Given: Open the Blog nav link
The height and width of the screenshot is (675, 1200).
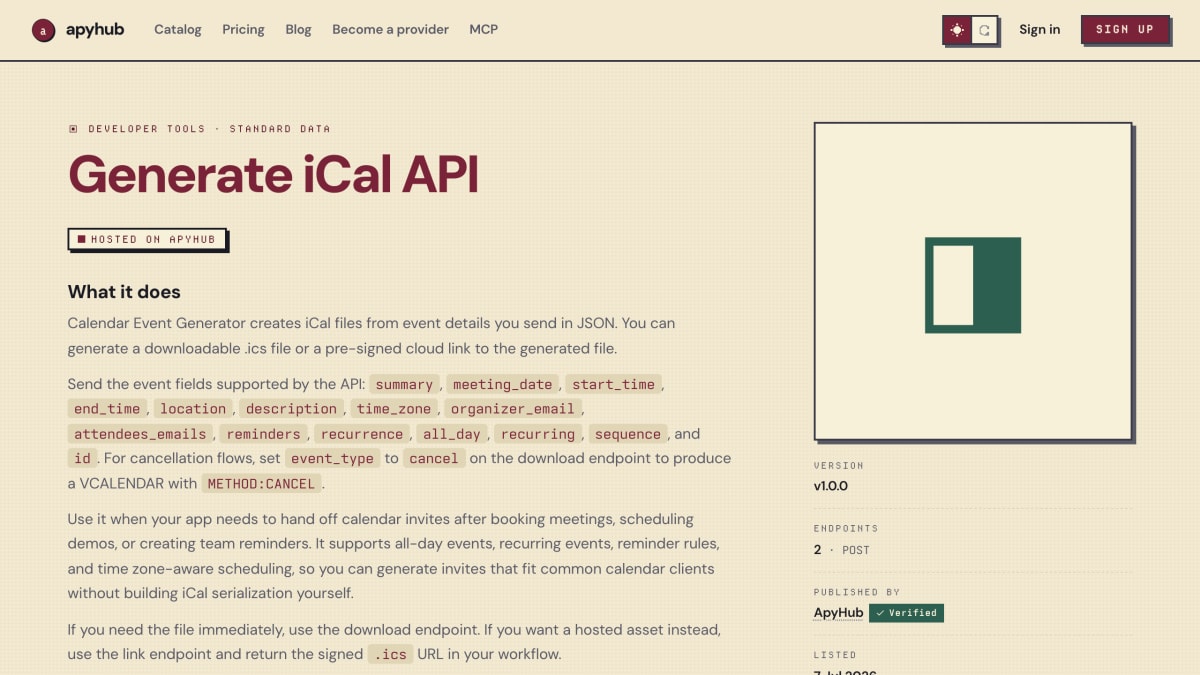Looking at the screenshot, I should [x=298, y=29].
